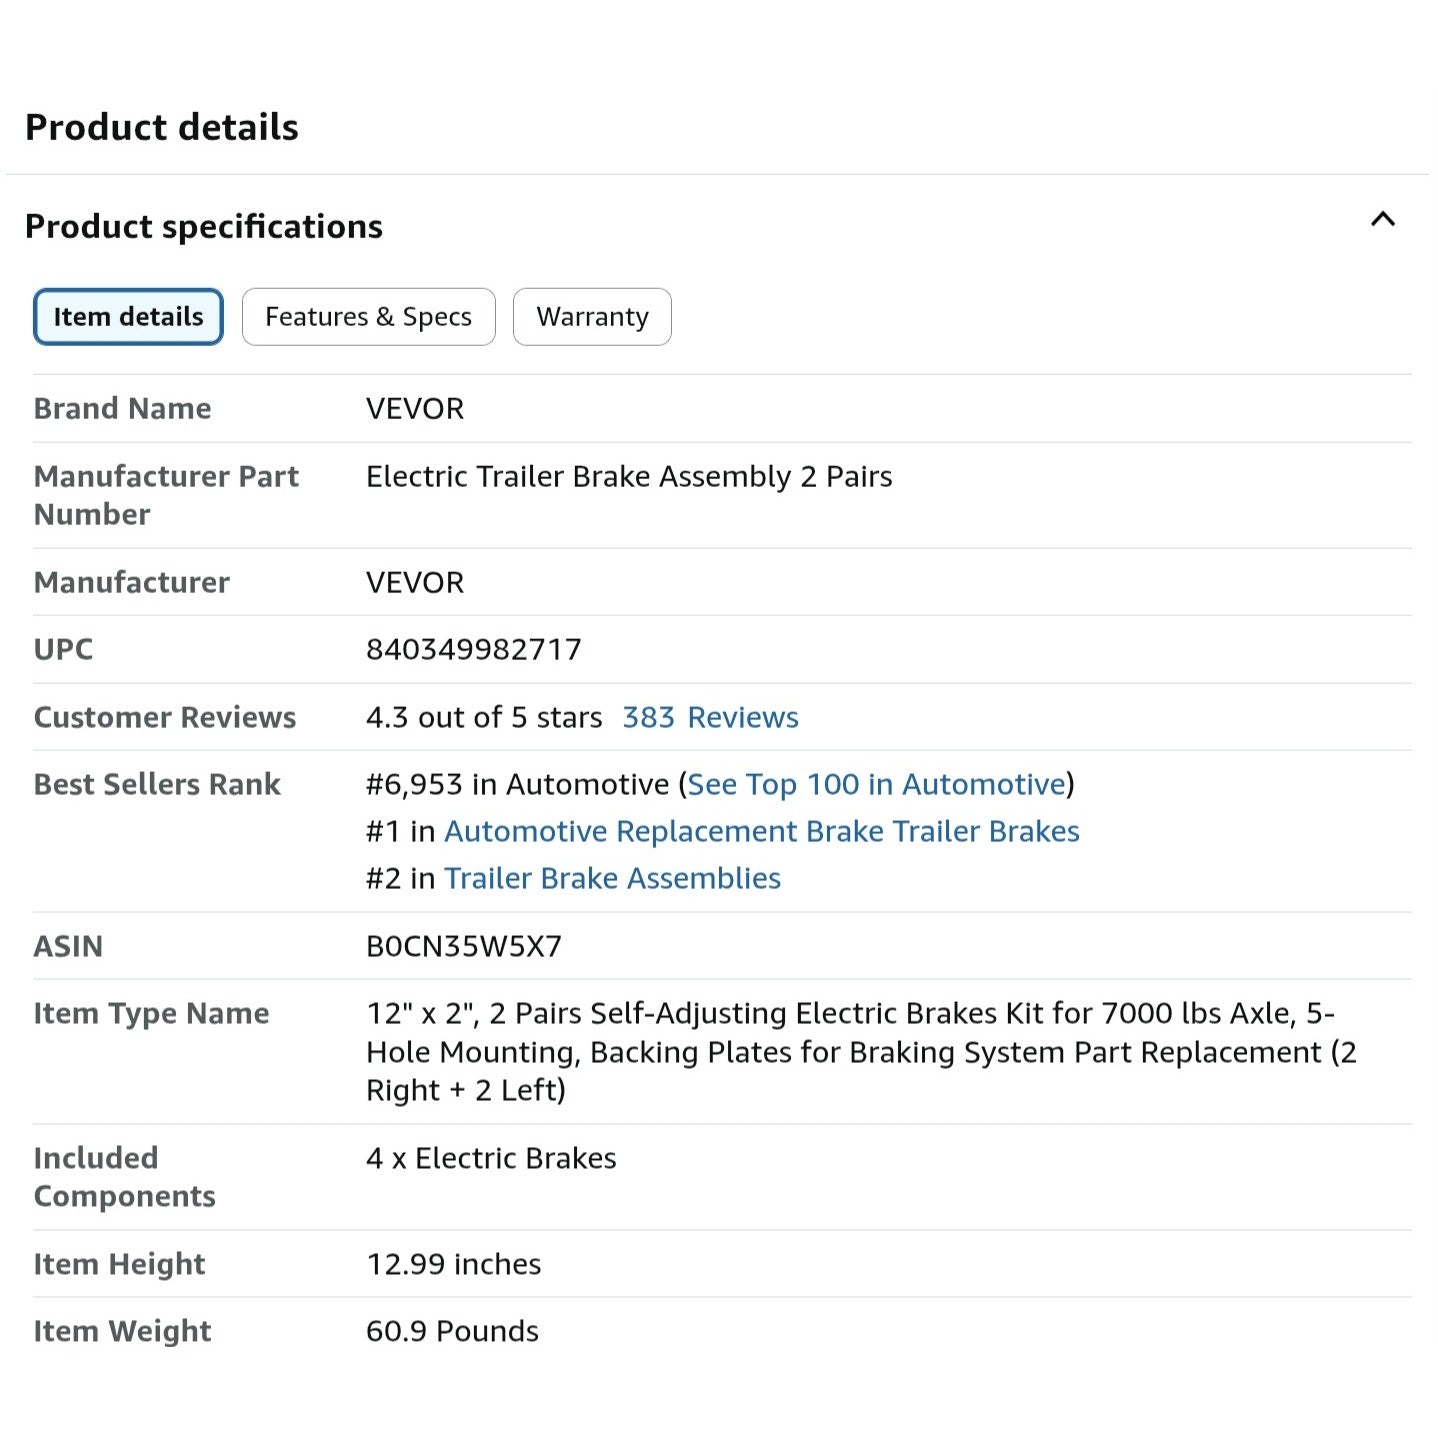Viewport: 1438px width, 1438px height.
Task: Switch to the Features & Specs tab
Action: pyautogui.click(x=368, y=316)
